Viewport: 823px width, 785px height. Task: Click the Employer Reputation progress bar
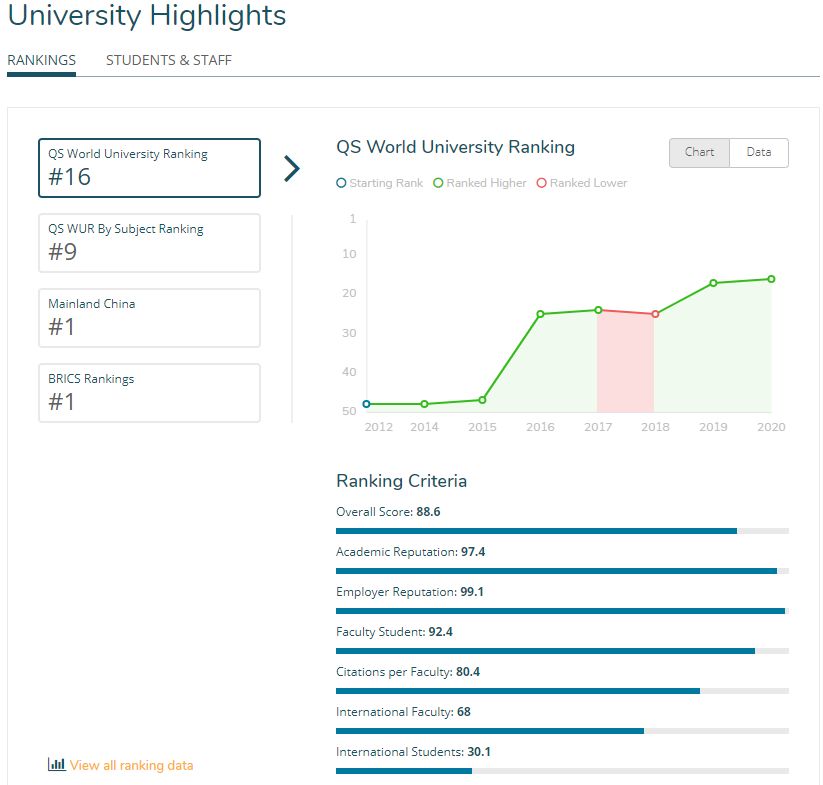562,611
